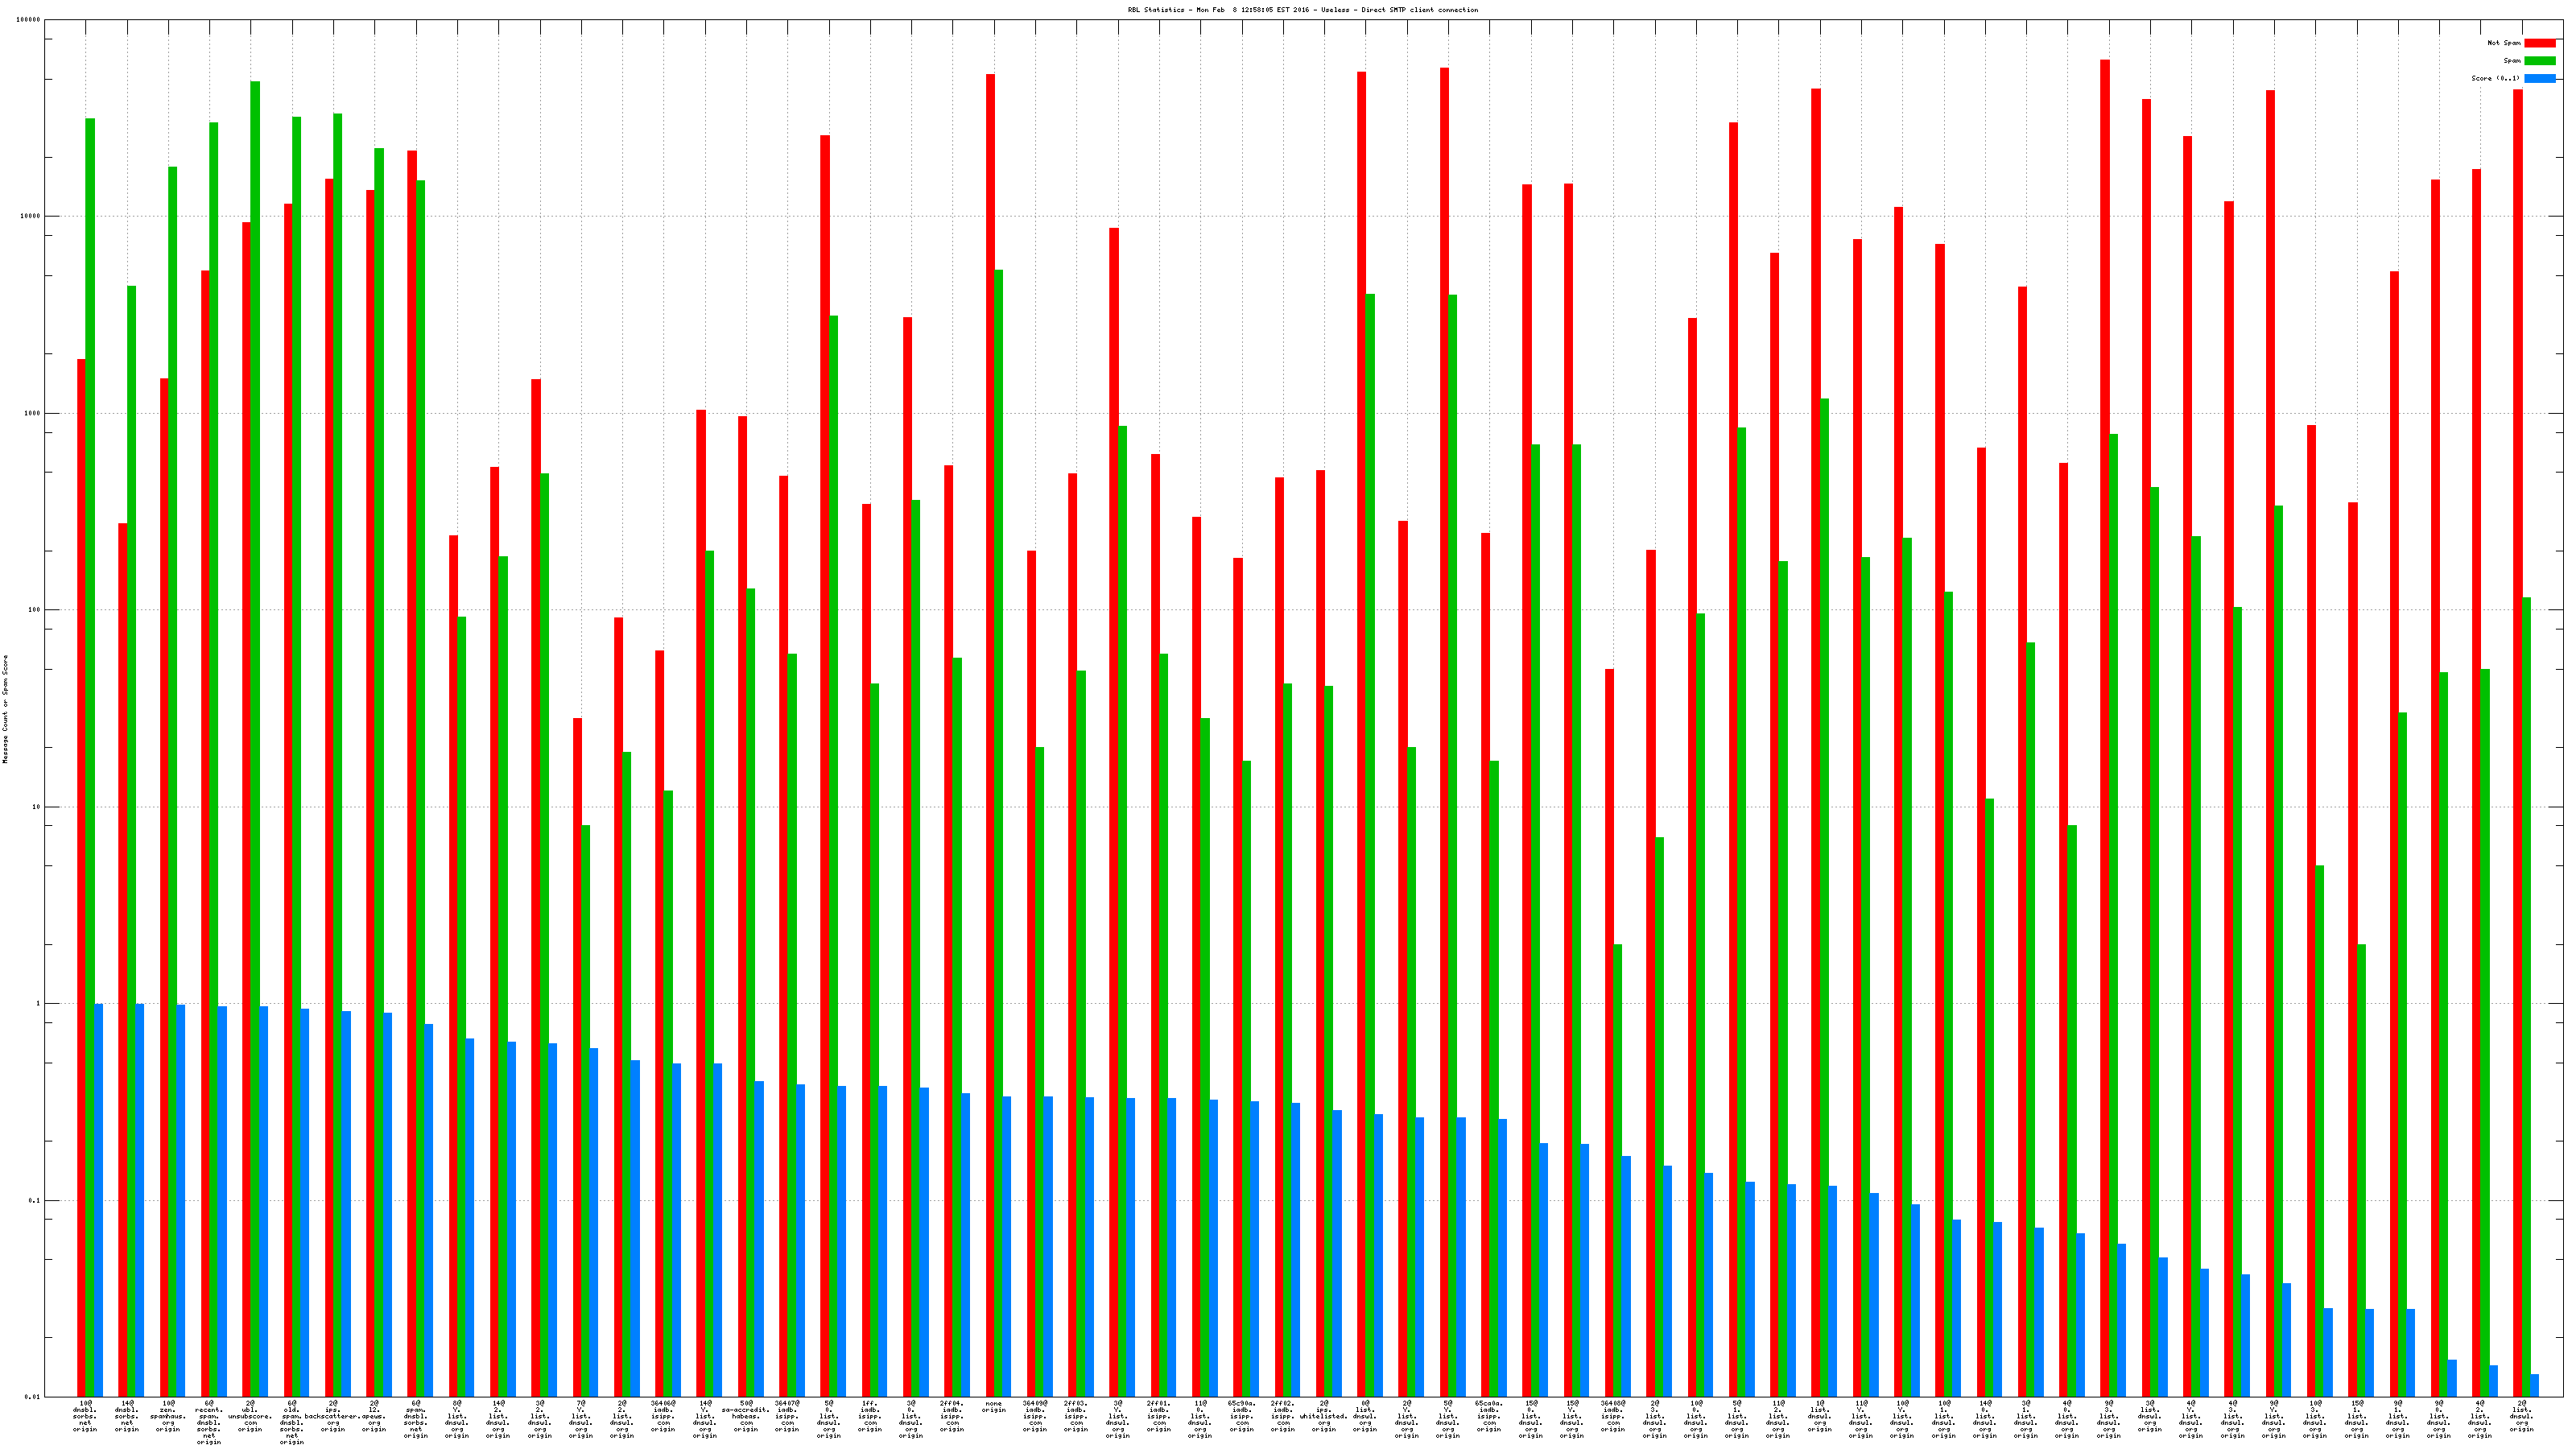Click the ips.backscatterer.org origin axis label
The width and height of the screenshot is (2576, 1449).
click(x=333, y=1416)
